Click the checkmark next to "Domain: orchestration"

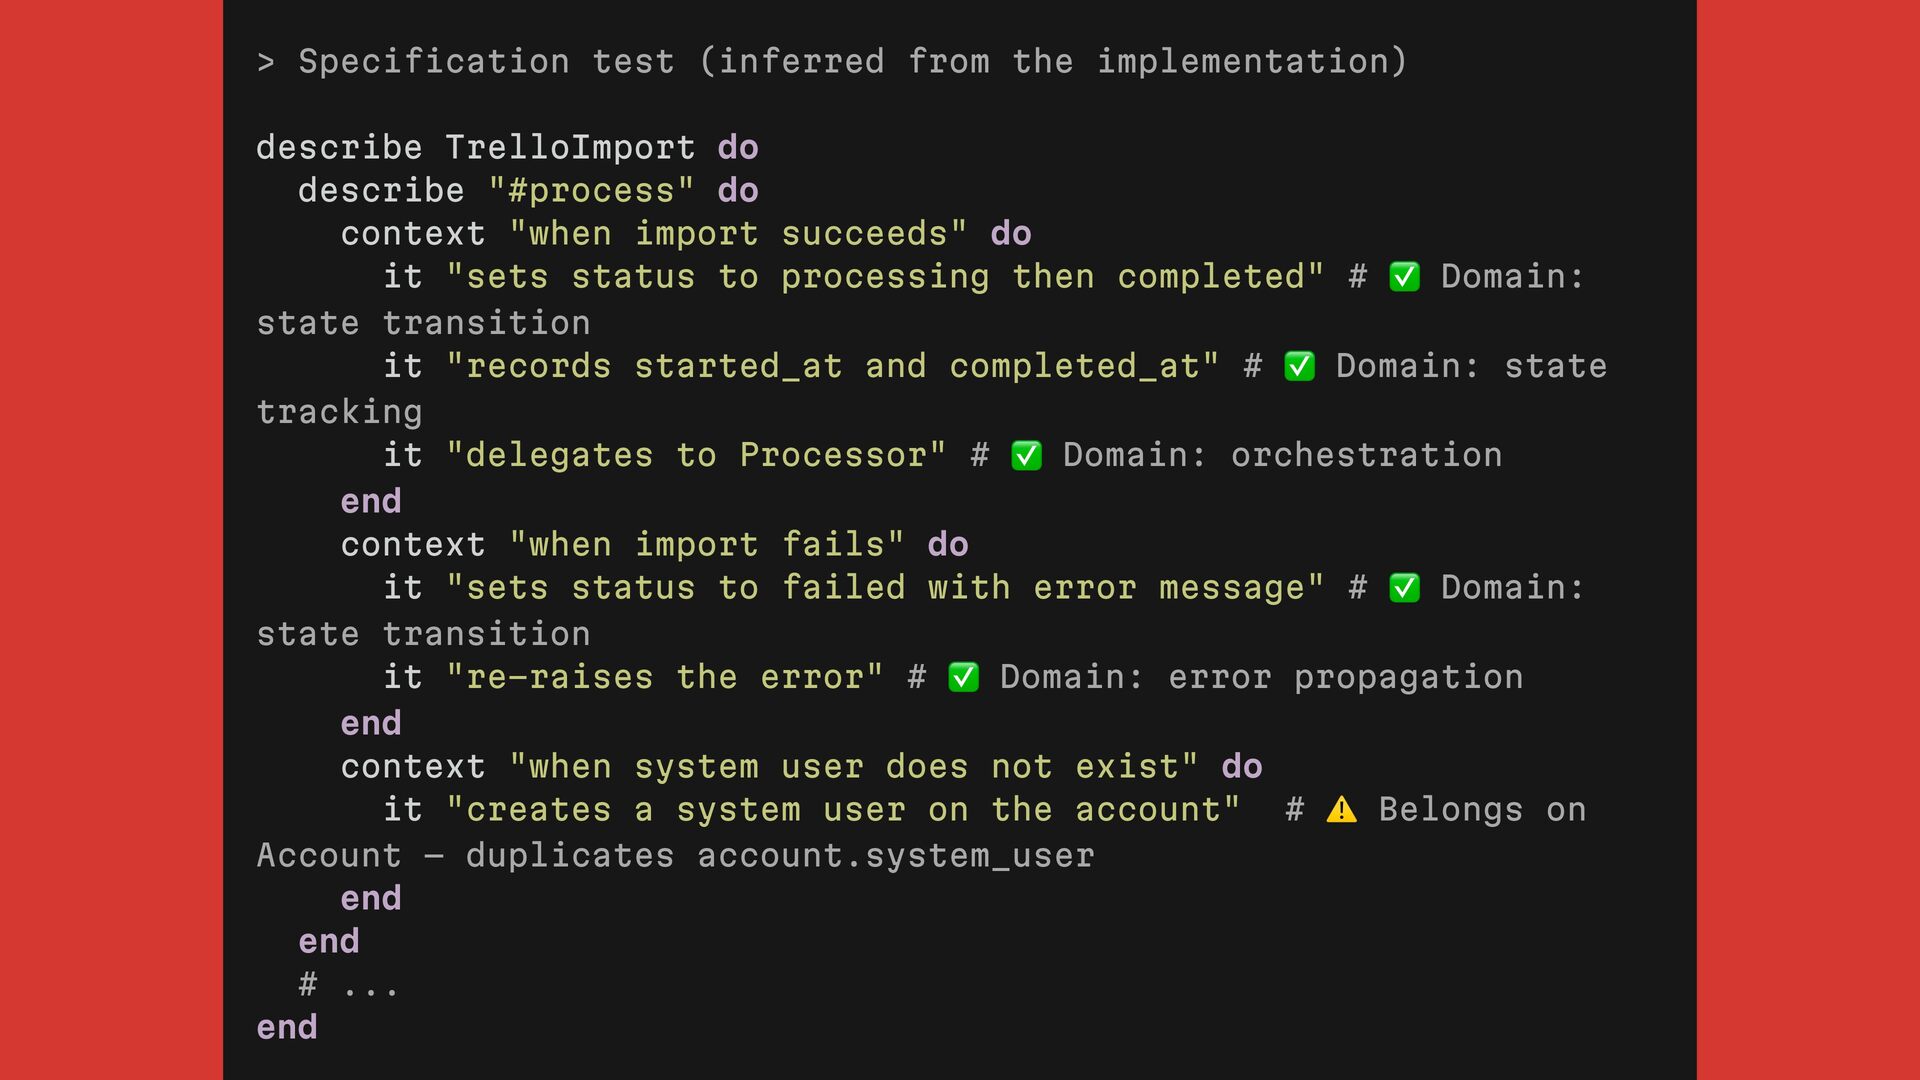(x=1026, y=456)
